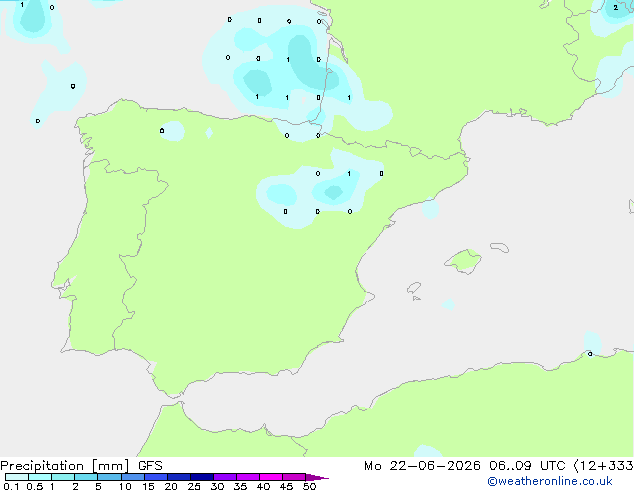Pick the 20–25 mm legend swatch

179,477
